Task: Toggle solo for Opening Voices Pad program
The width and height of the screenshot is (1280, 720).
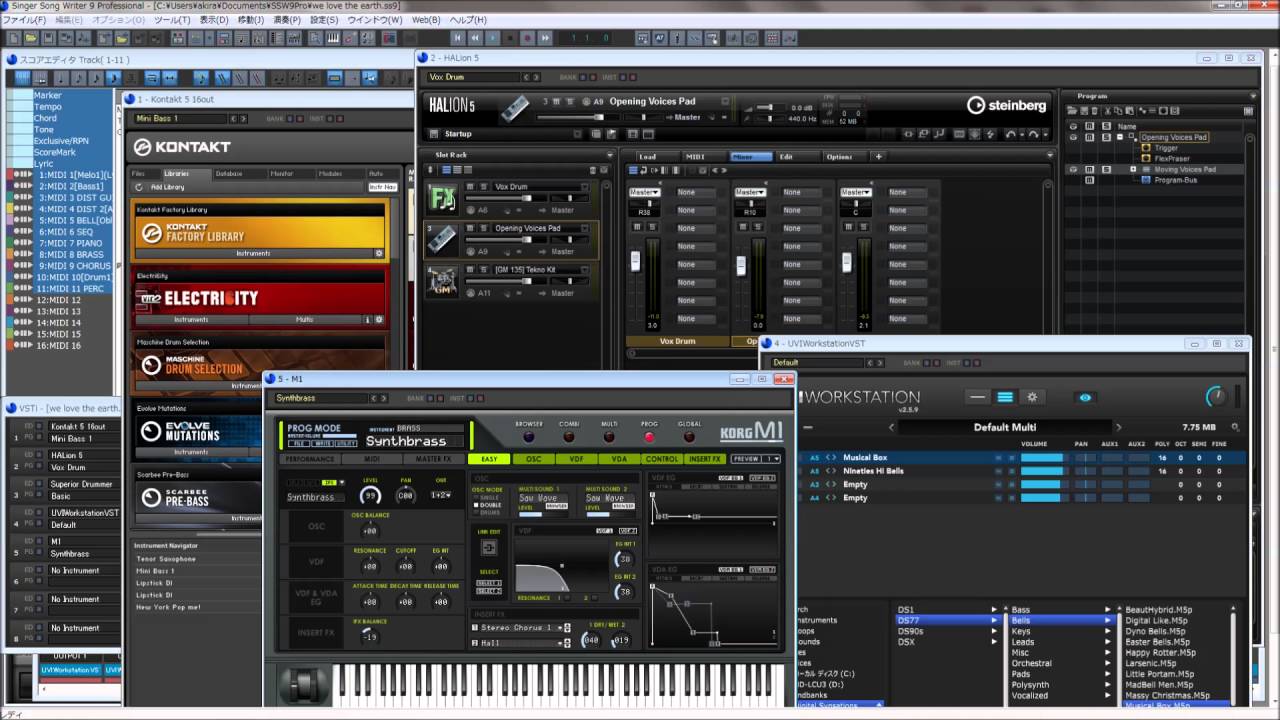Action: click(x=1105, y=137)
